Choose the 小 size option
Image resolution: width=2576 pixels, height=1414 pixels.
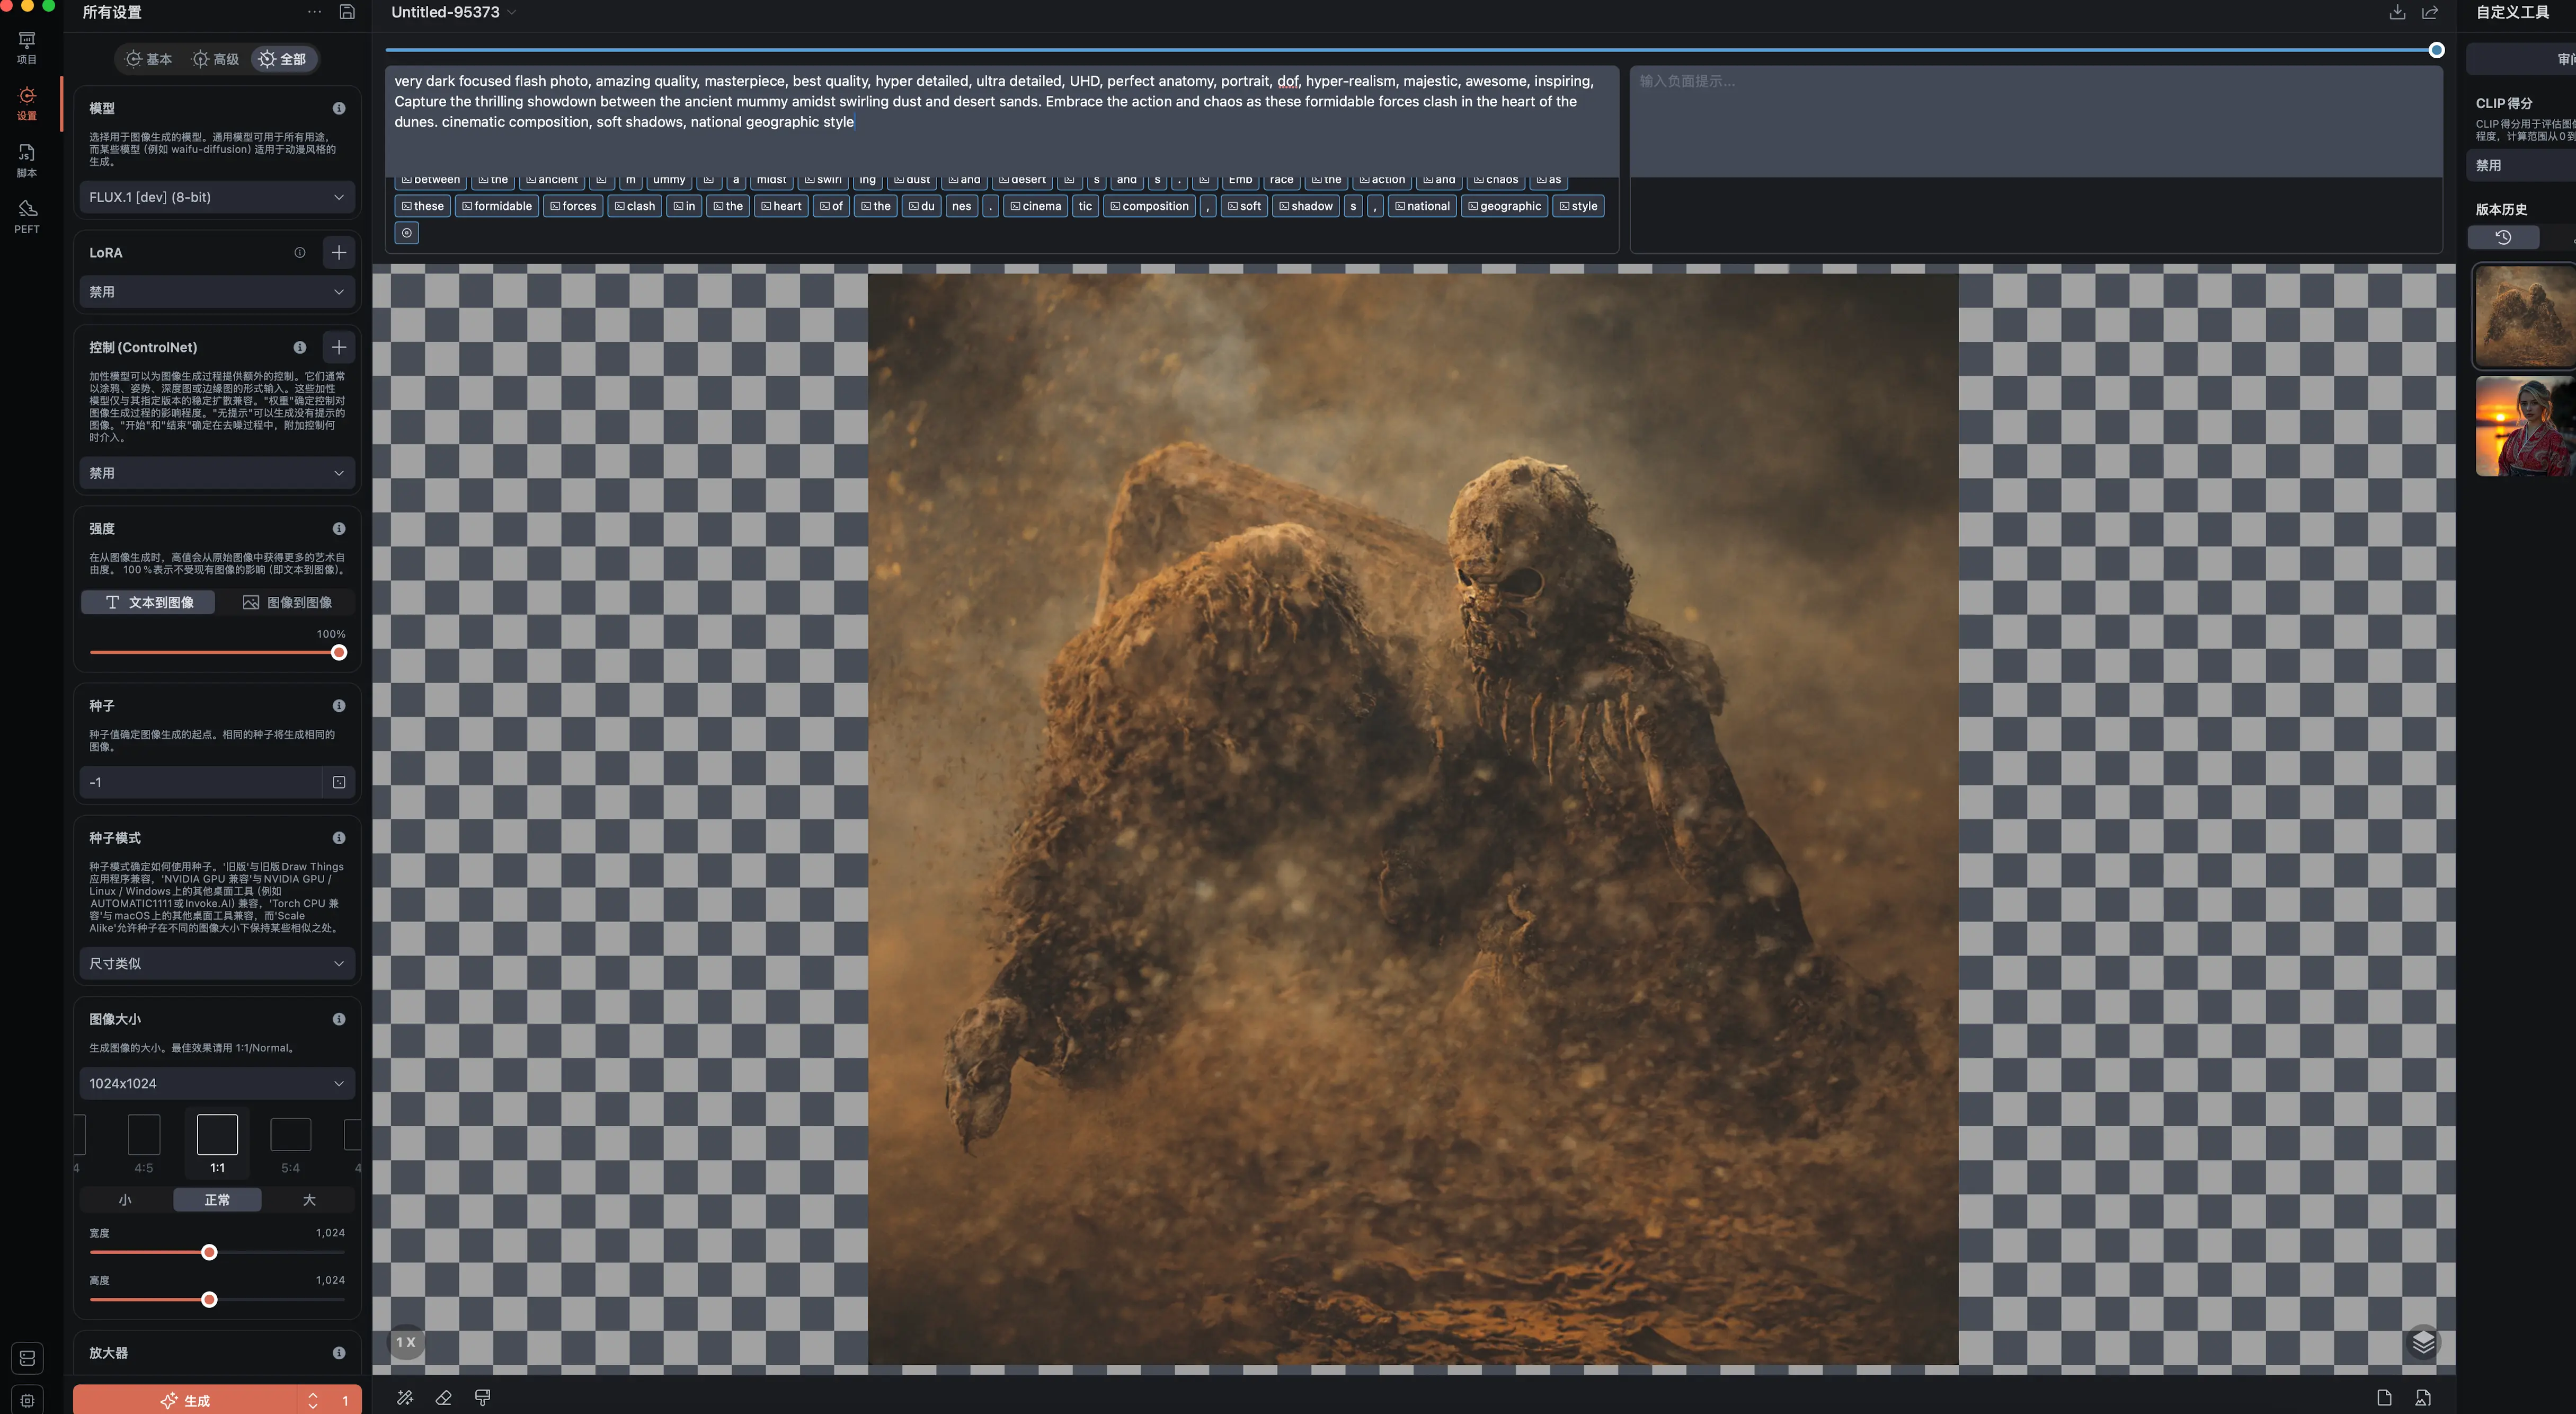coord(125,1200)
